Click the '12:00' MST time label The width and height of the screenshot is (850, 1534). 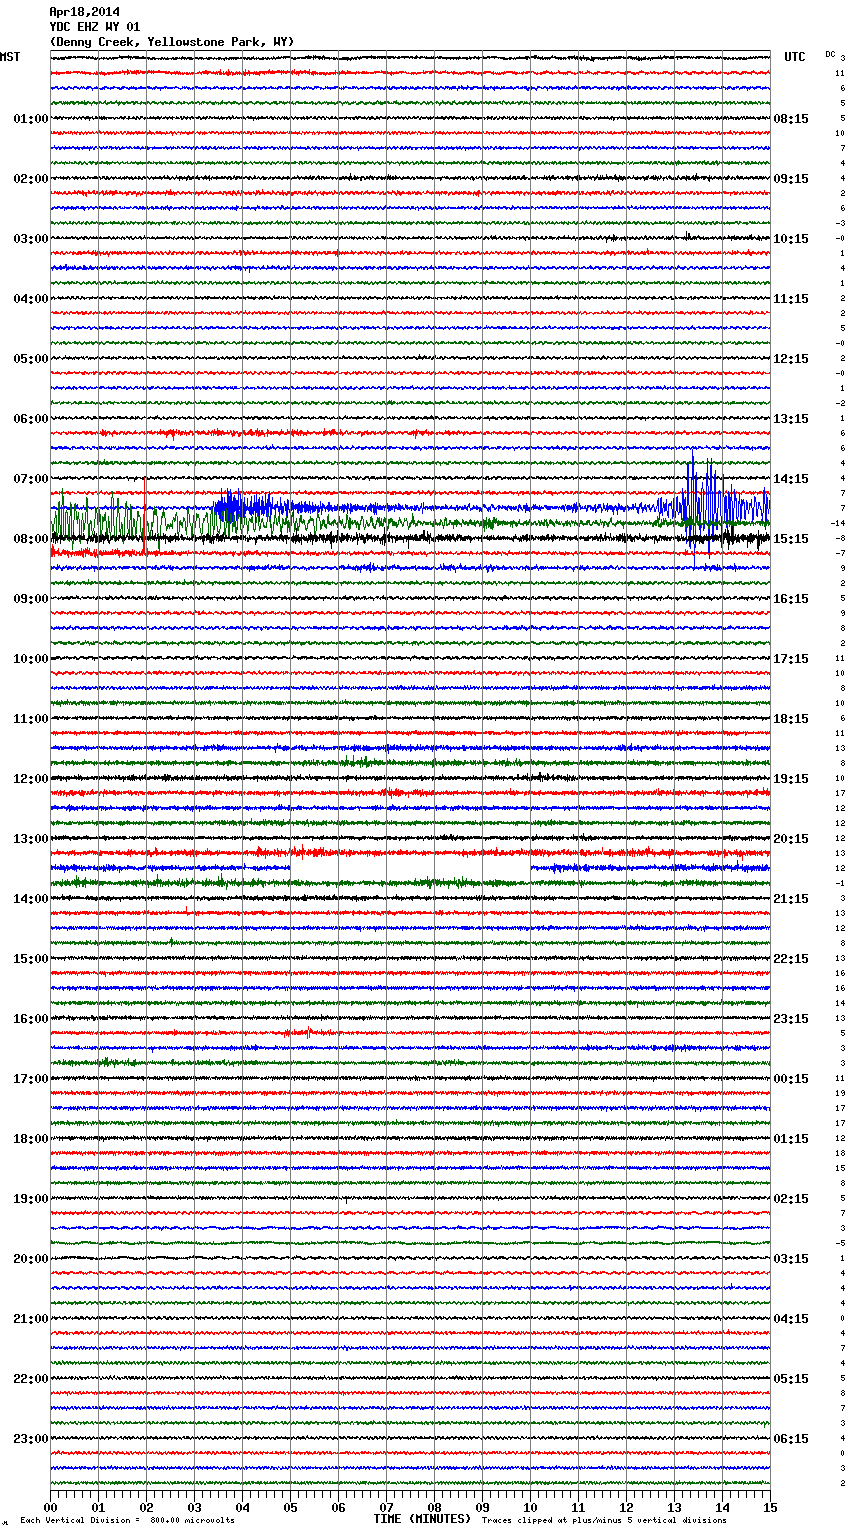click(x=30, y=779)
